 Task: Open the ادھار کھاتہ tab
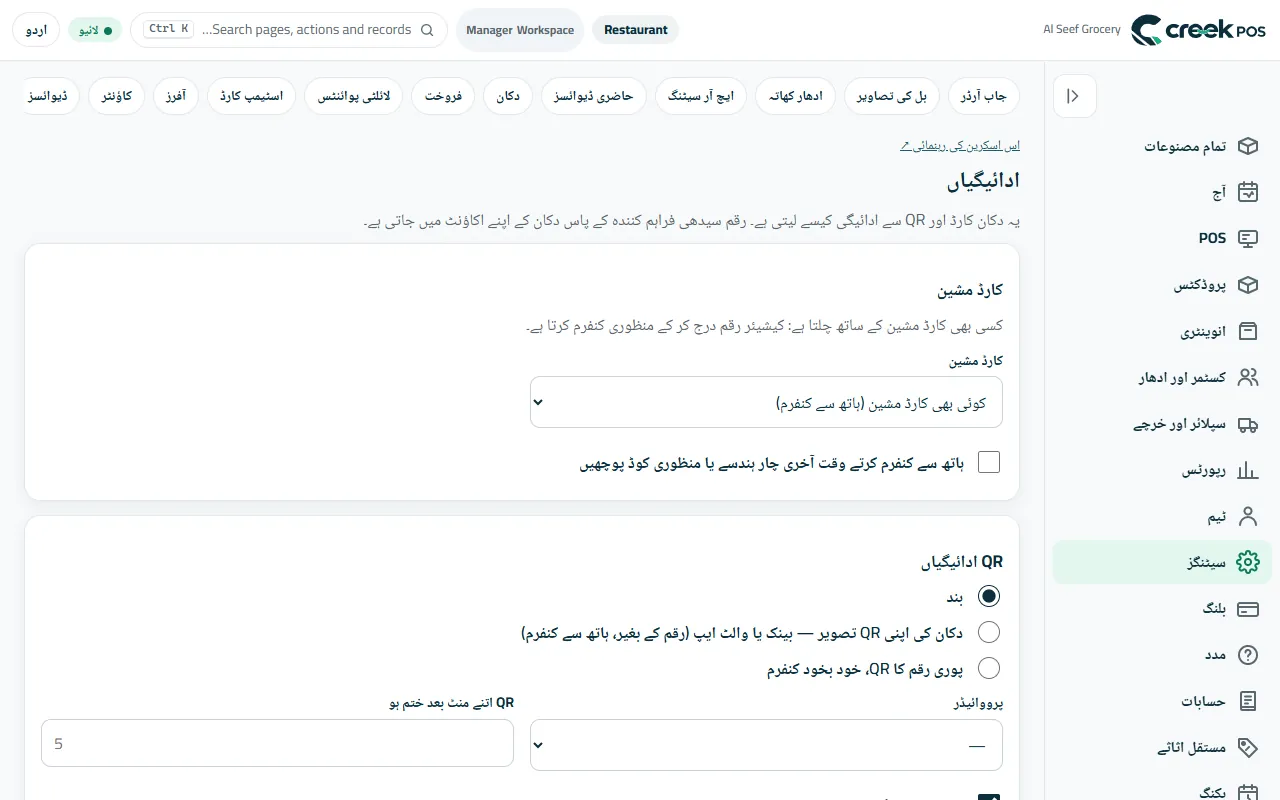pos(797,96)
